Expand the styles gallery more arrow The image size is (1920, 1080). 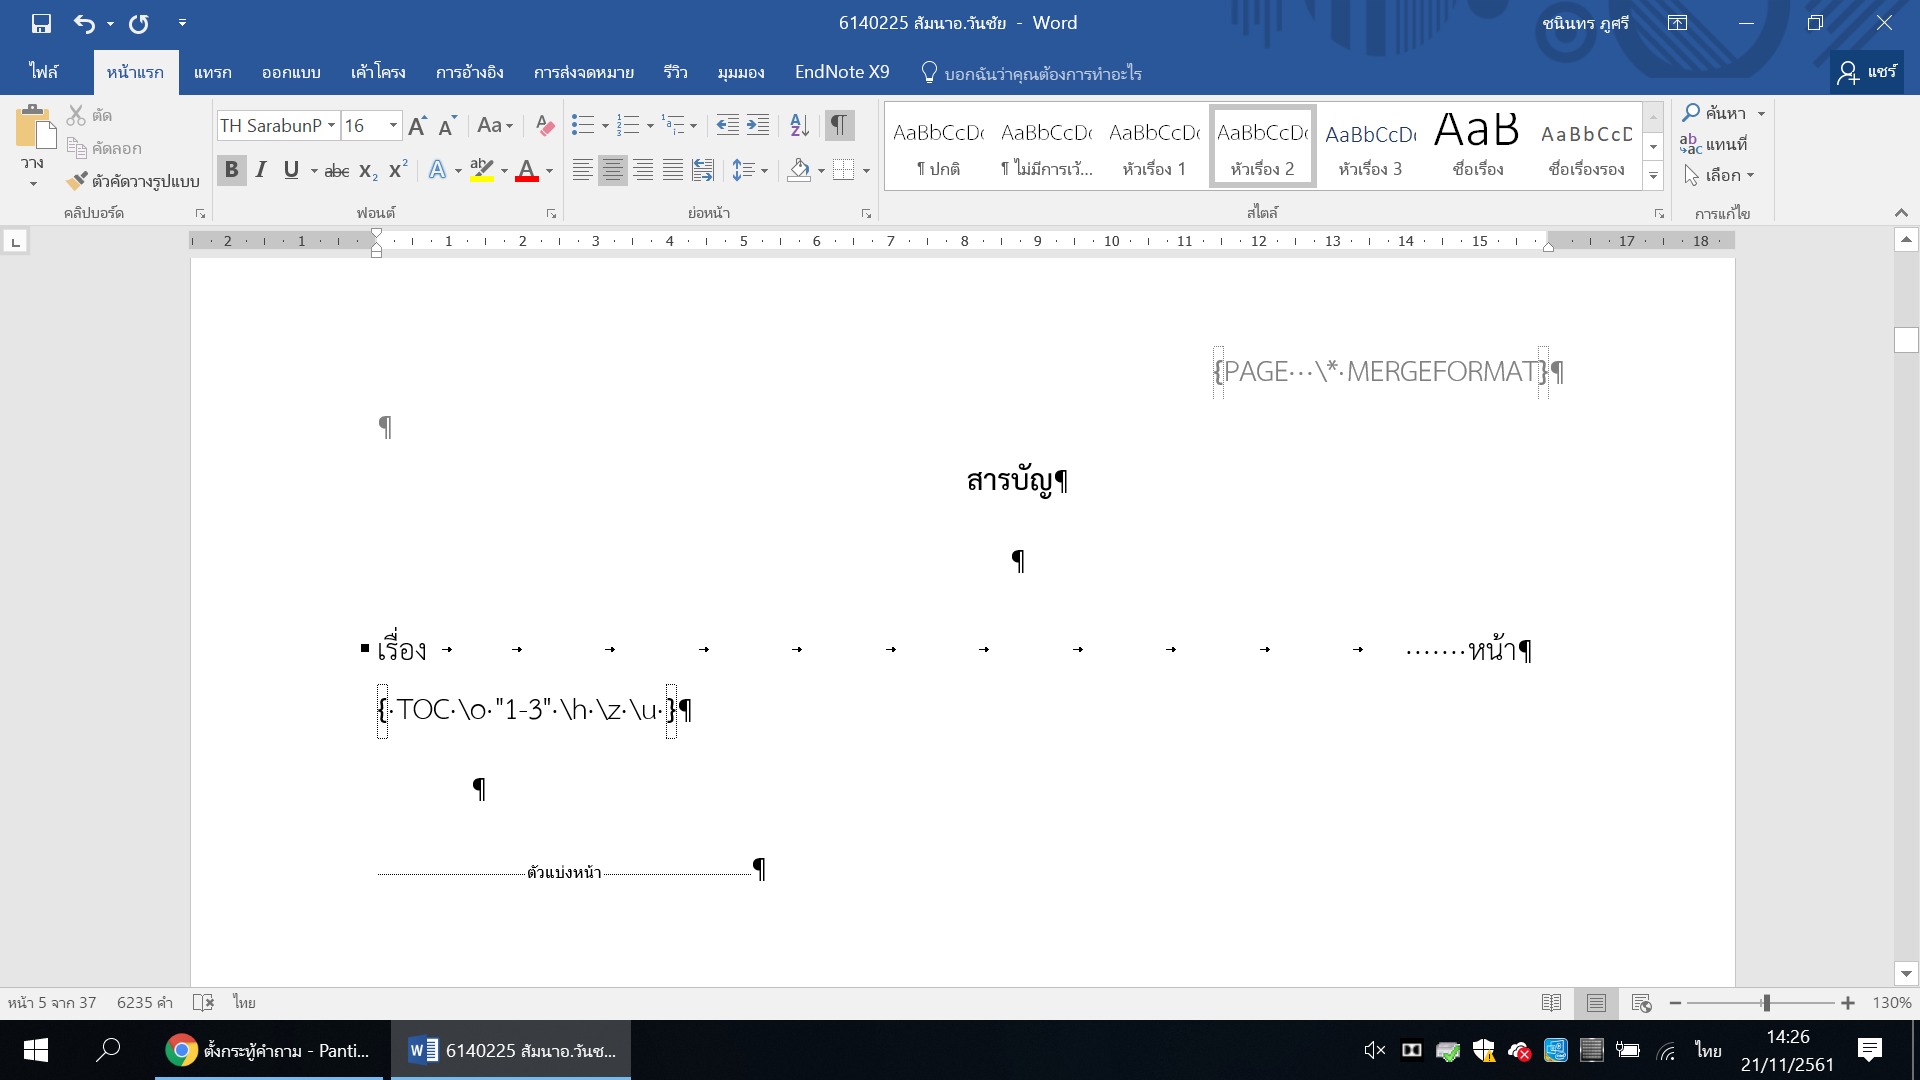[1654, 177]
